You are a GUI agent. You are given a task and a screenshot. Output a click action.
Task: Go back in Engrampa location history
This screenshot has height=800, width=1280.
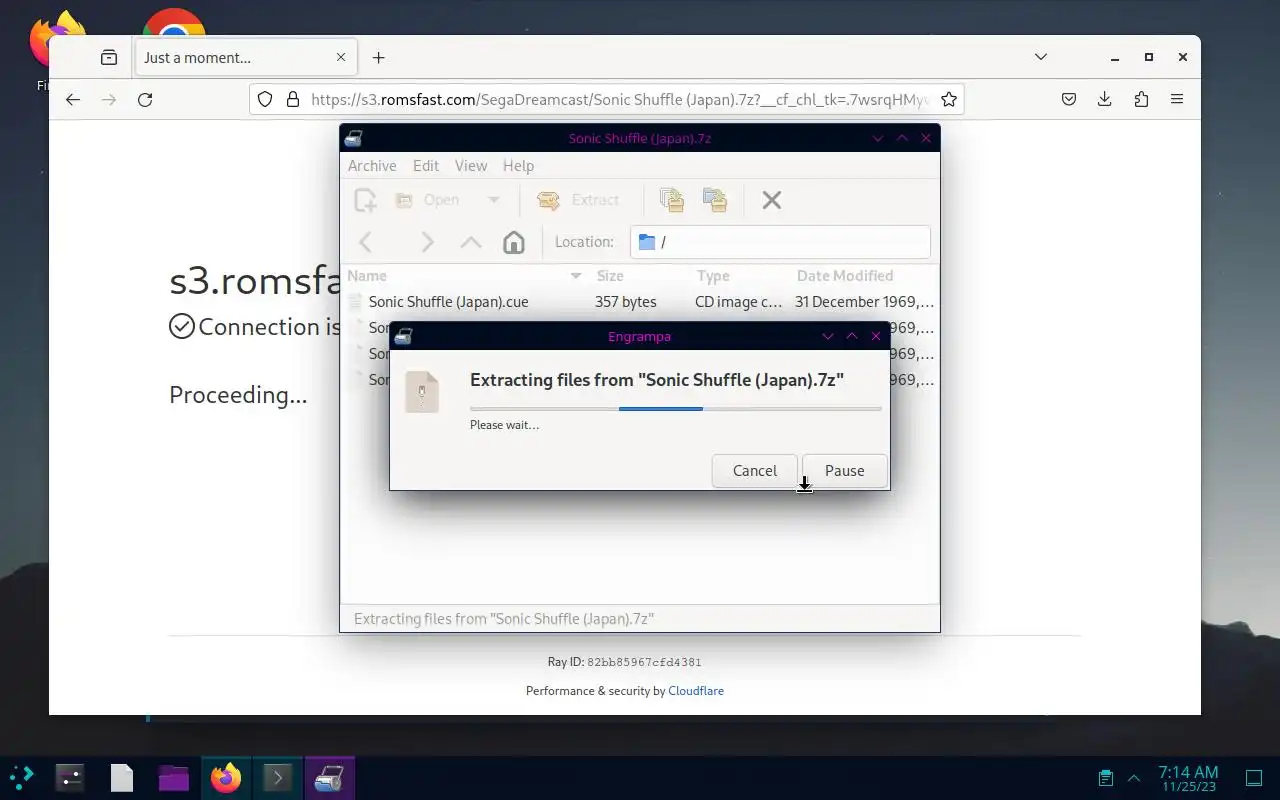click(x=366, y=242)
